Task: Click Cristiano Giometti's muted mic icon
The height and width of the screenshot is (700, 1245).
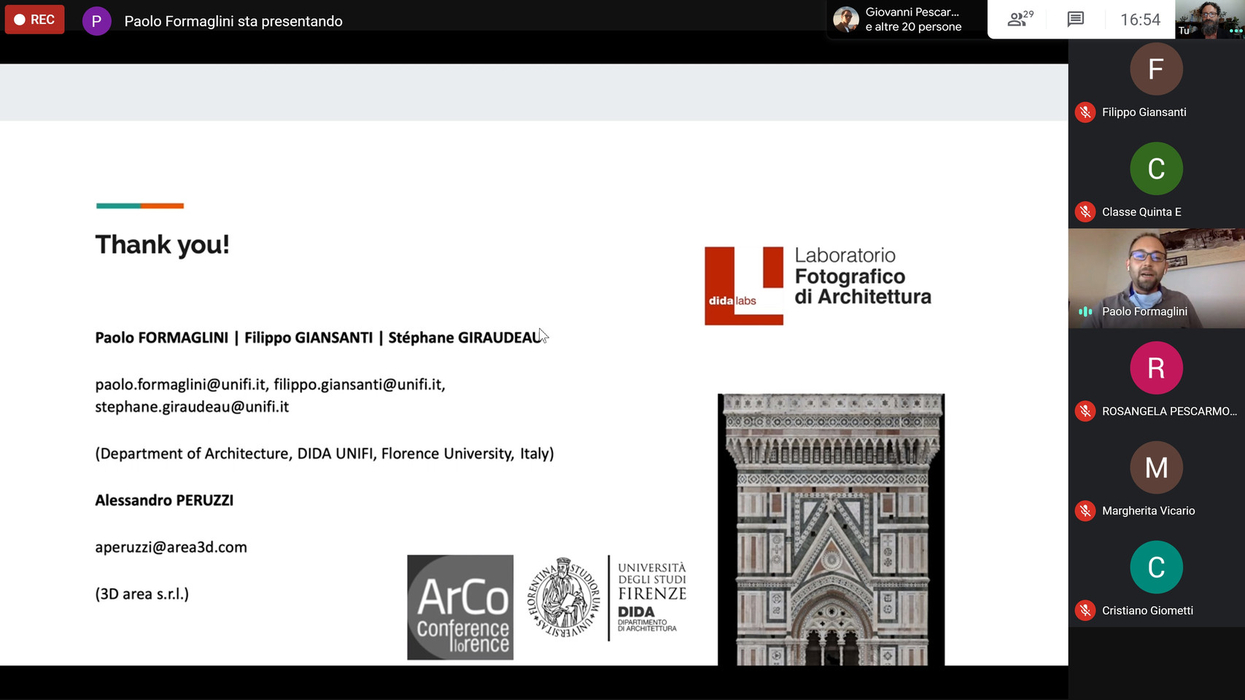Action: [1085, 610]
